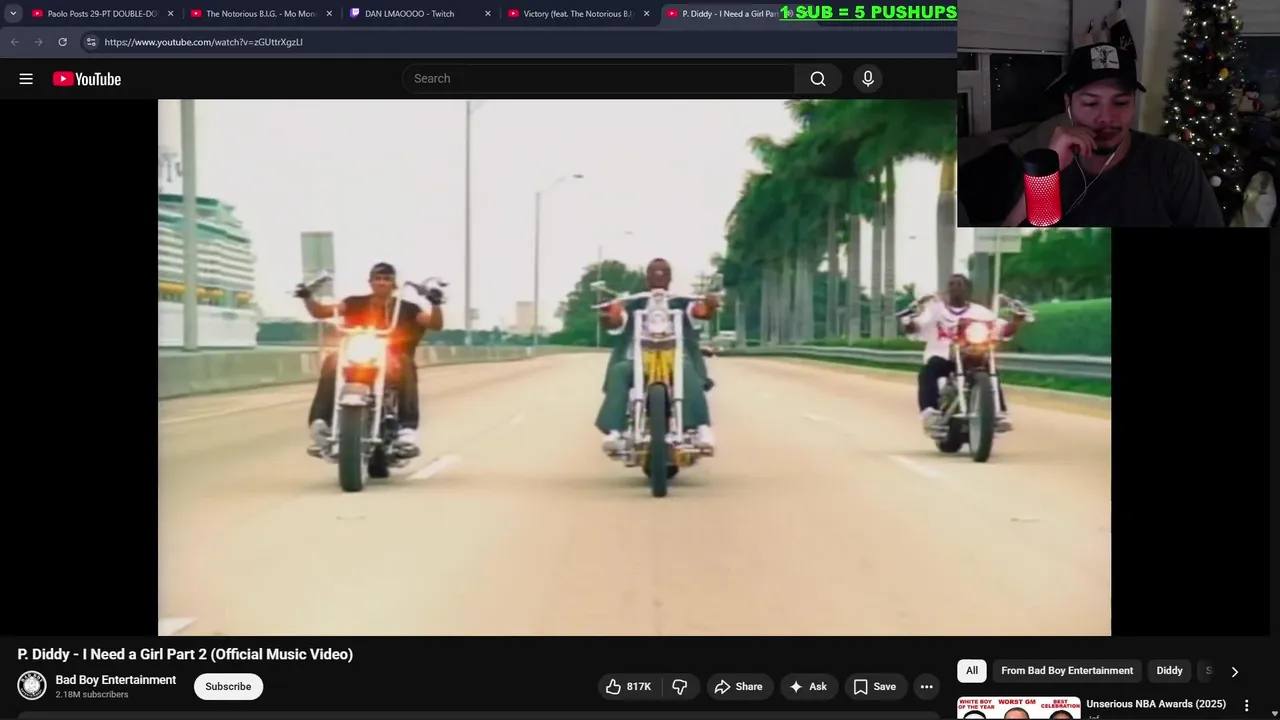Viewport: 1280px width, 720px height.
Task: Select the Diddy filter chip
Action: (x=1170, y=671)
